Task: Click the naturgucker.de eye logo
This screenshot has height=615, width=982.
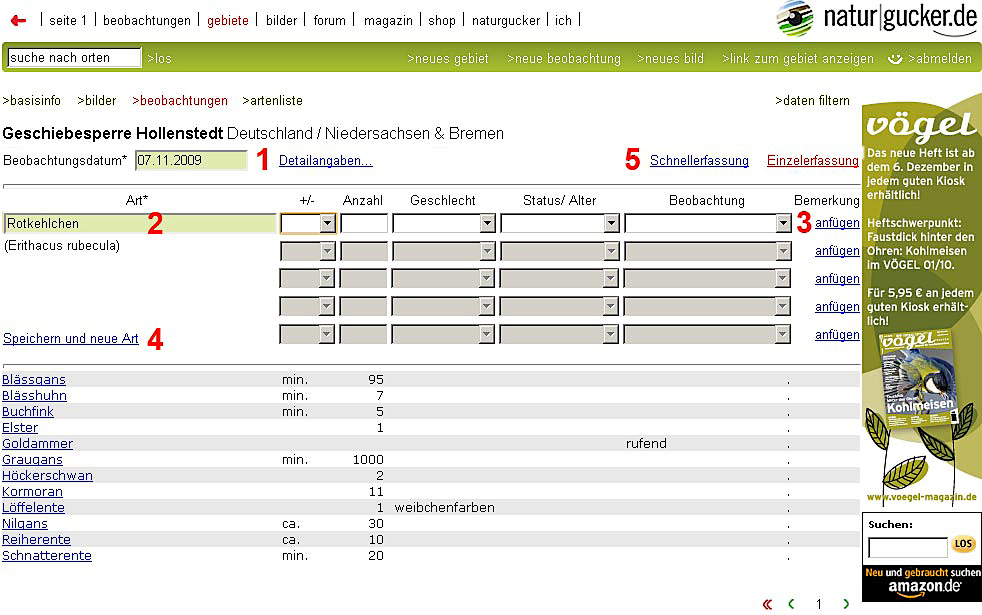Action: click(x=796, y=18)
